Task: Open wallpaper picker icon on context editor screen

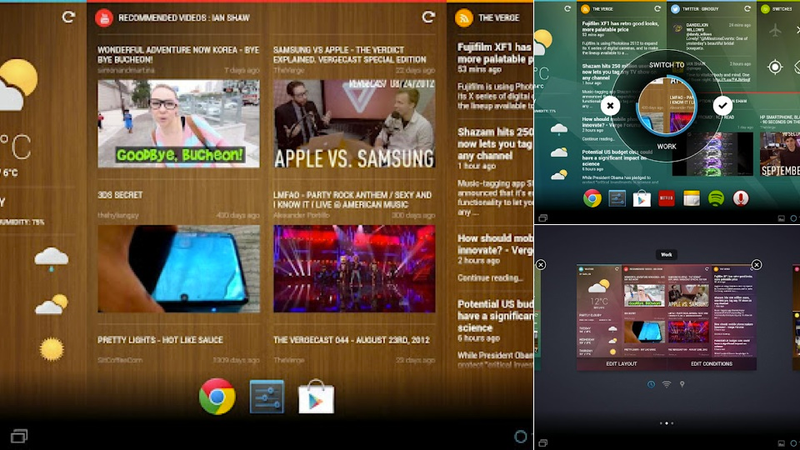Action: (781, 443)
